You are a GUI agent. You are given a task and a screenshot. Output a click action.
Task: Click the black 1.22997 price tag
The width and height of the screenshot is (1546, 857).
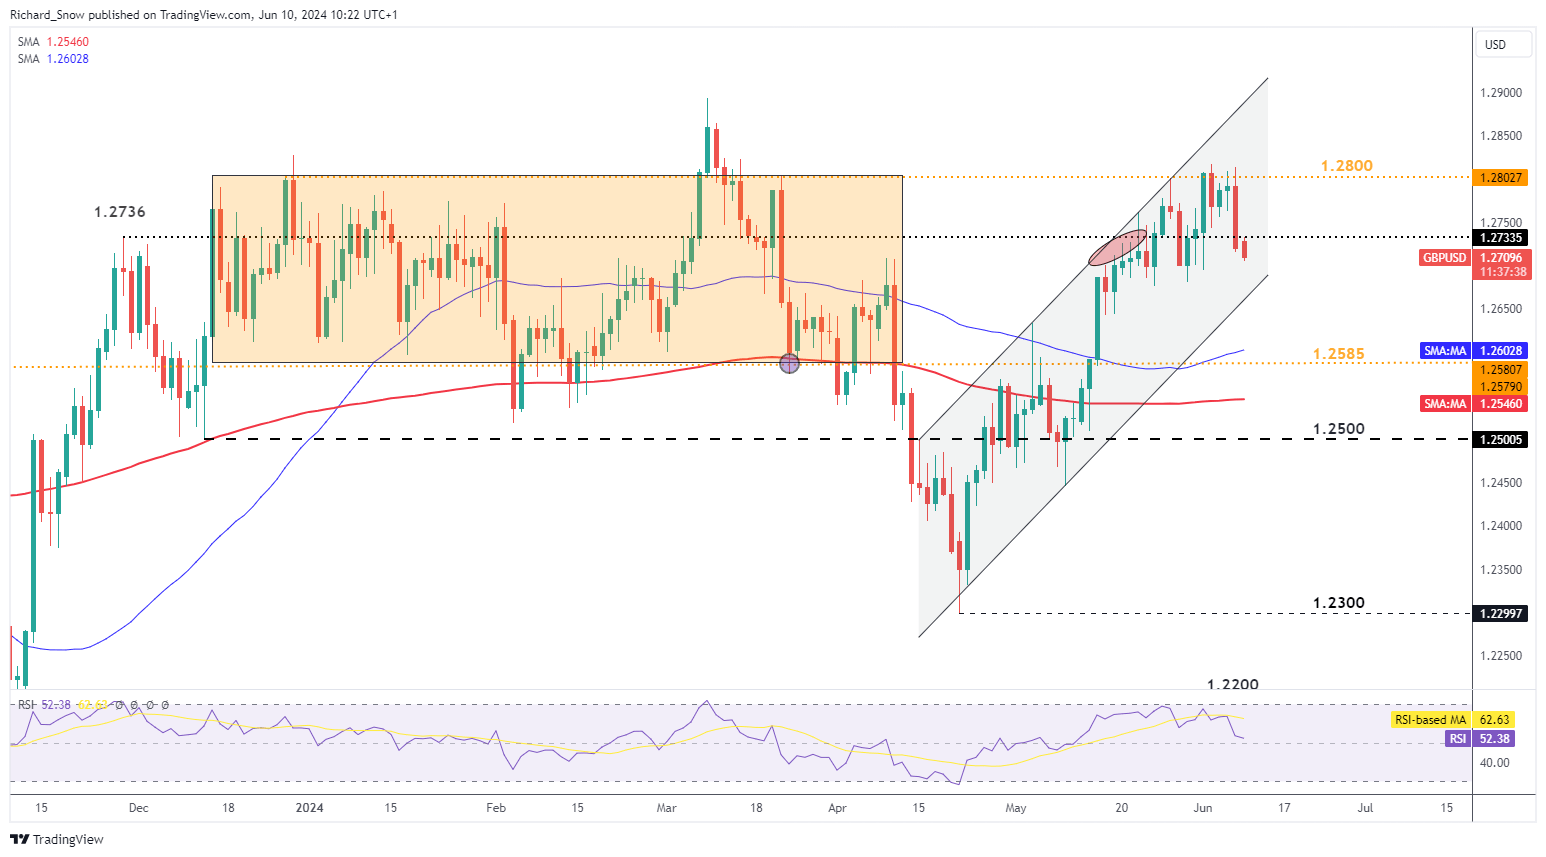[1502, 613]
